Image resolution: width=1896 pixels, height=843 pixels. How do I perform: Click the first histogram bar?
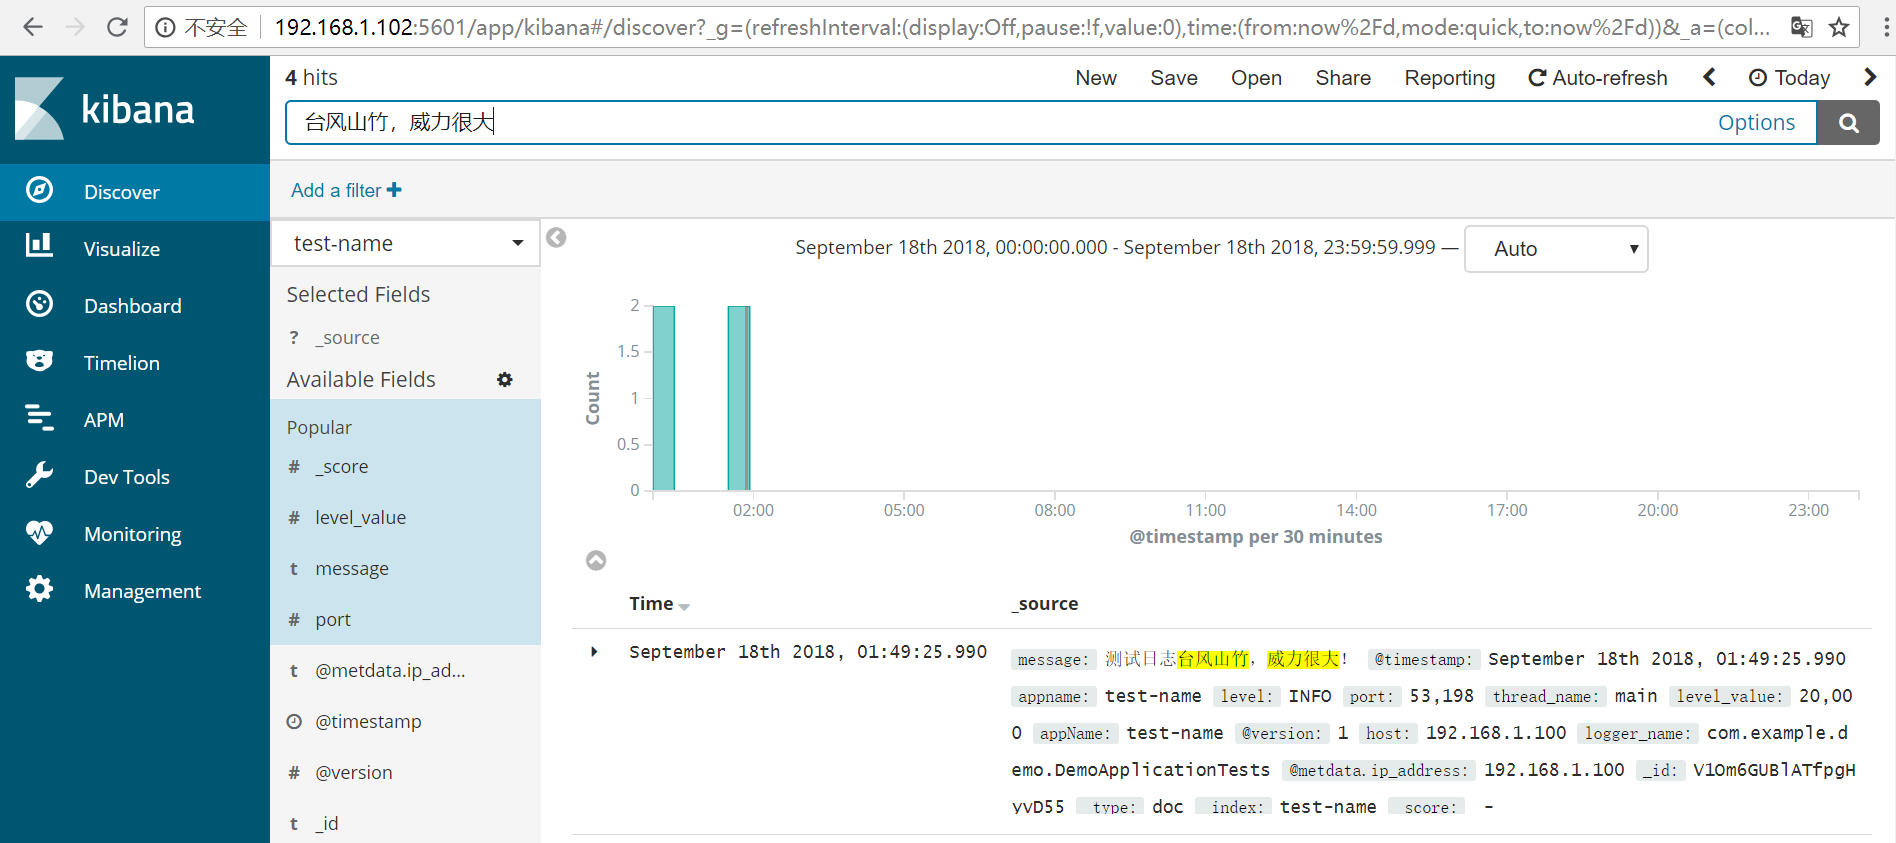coord(664,398)
